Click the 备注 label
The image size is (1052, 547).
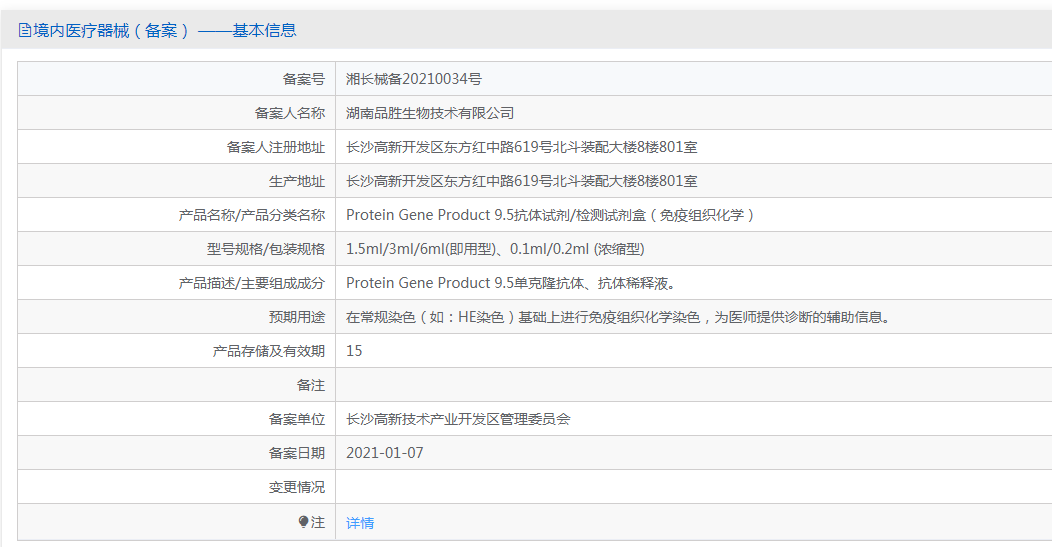click(311, 386)
